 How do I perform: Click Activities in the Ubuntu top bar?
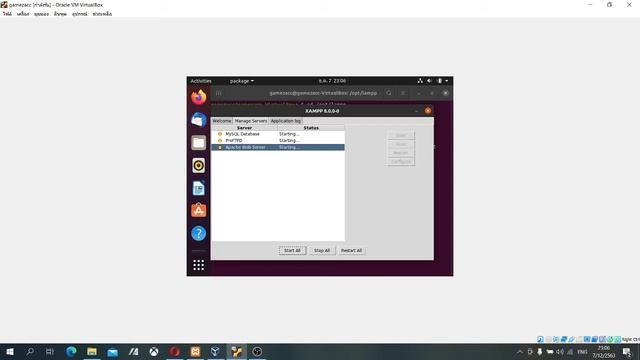[x=201, y=81]
